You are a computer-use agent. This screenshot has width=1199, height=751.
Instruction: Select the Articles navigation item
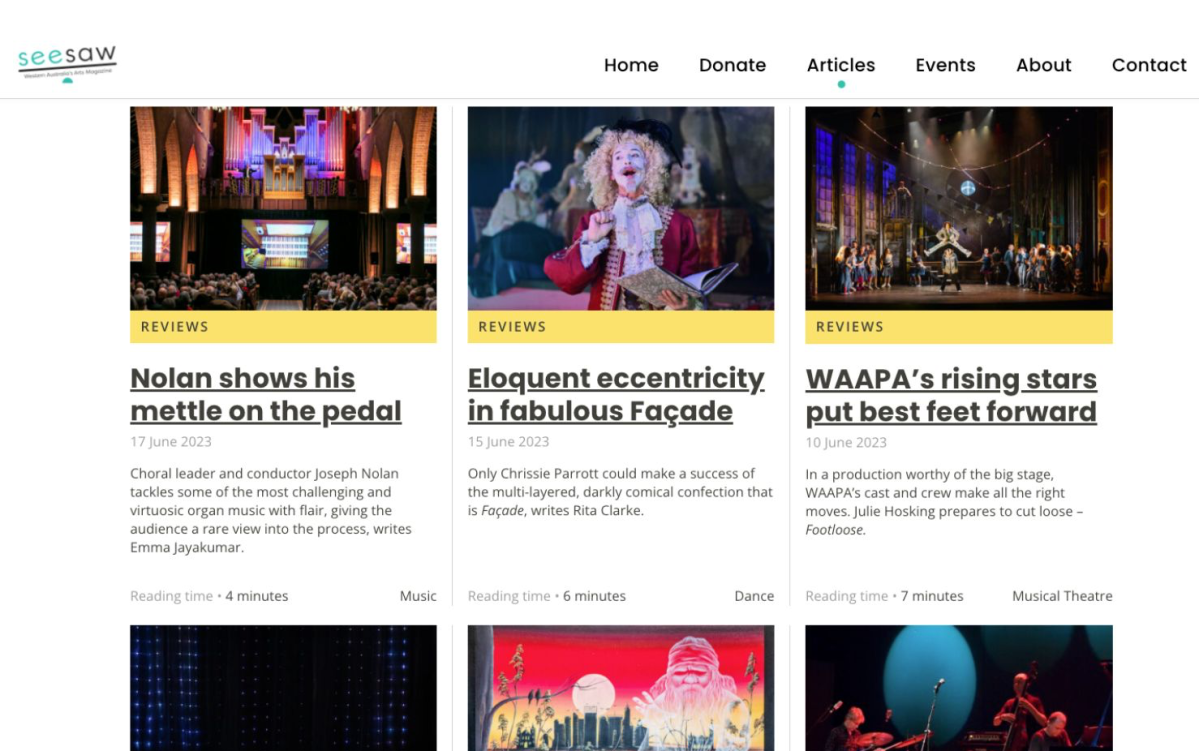point(840,65)
